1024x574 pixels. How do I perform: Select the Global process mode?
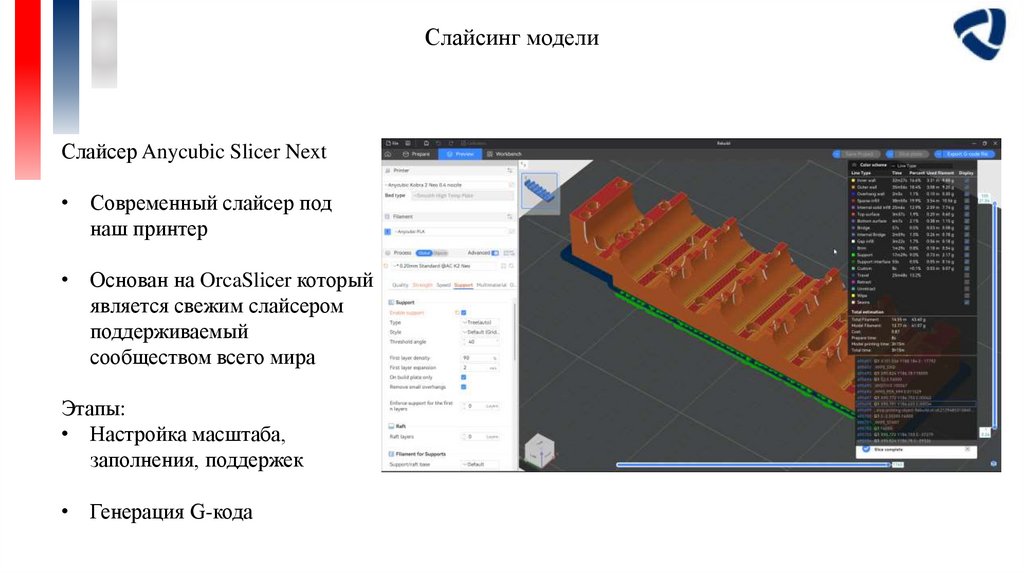pyautogui.click(x=424, y=253)
